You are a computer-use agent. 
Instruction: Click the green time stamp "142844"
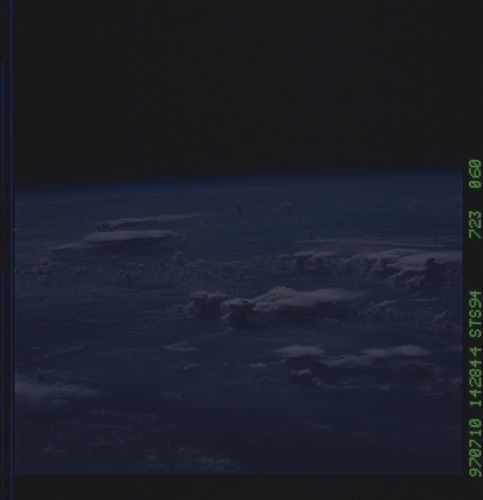pyautogui.click(x=475, y=377)
